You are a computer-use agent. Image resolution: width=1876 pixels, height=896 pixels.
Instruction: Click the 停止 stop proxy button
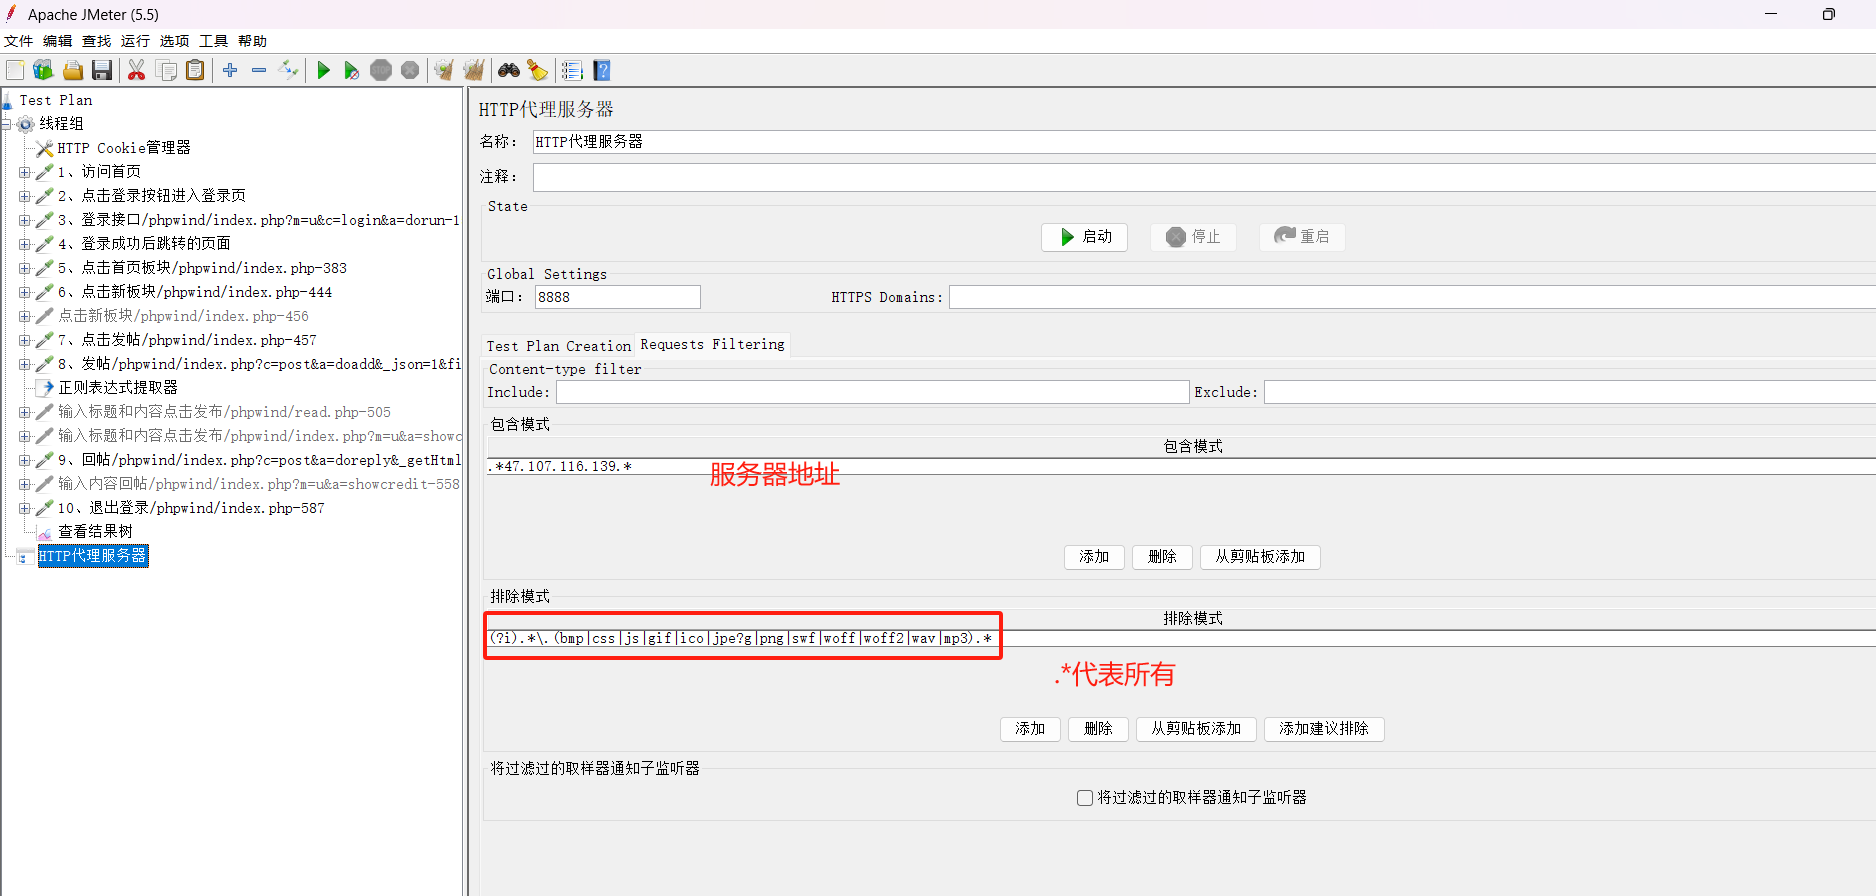click(1194, 237)
